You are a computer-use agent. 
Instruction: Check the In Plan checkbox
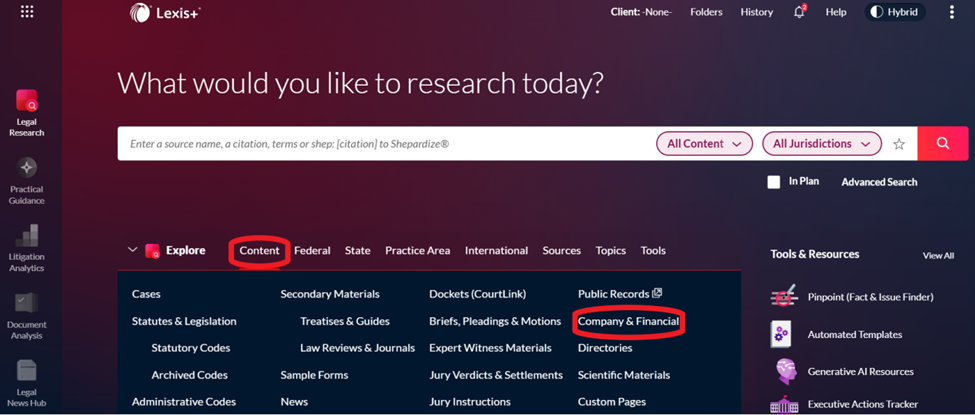(774, 182)
